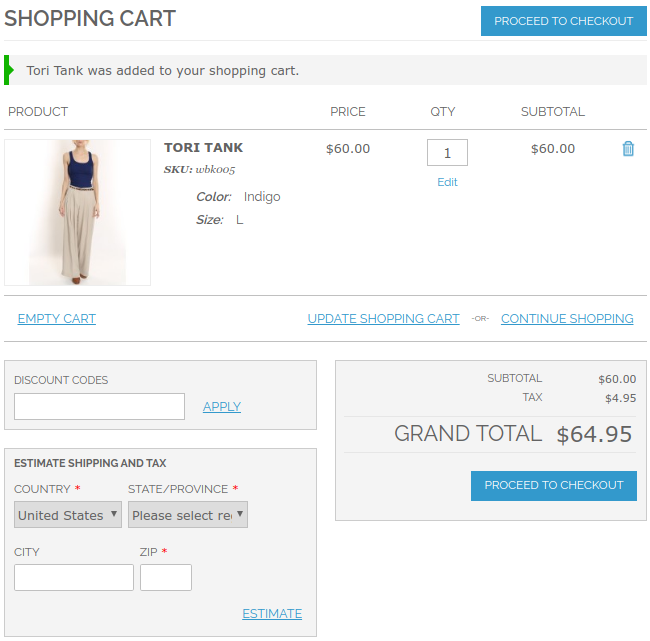Apply the discount code
Viewport: 650px width, 641px height.
(222, 407)
